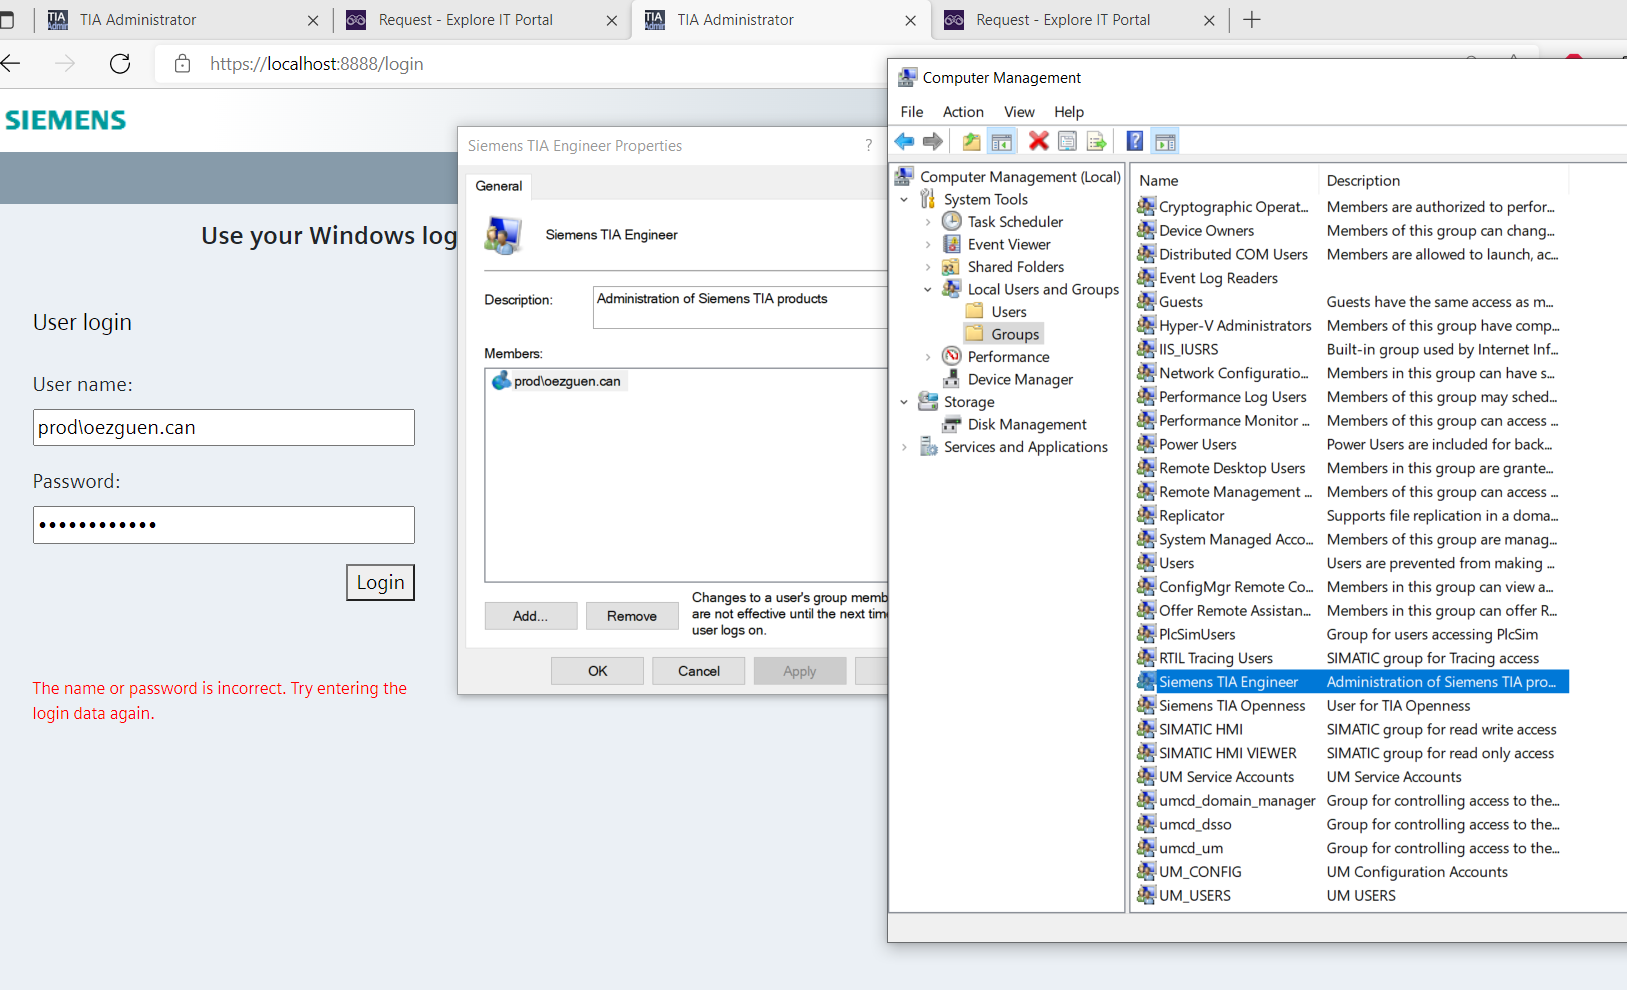
Task: Click the gray Forward arrow in Computer Management
Action: [x=933, y=142]
